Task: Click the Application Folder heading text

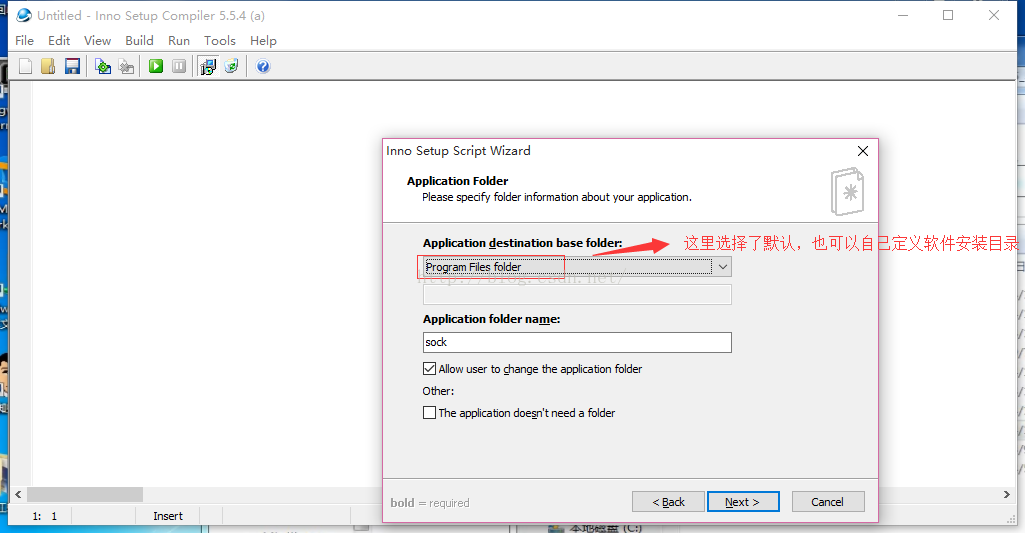Action: (458, 181)
